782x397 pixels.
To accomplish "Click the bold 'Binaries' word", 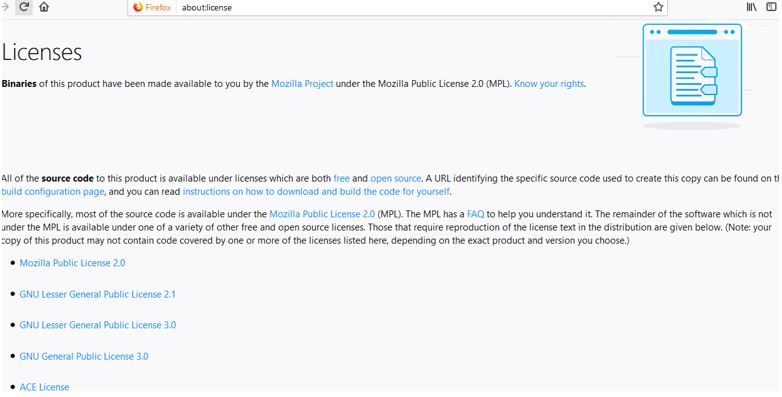I will tap(19, 84).
